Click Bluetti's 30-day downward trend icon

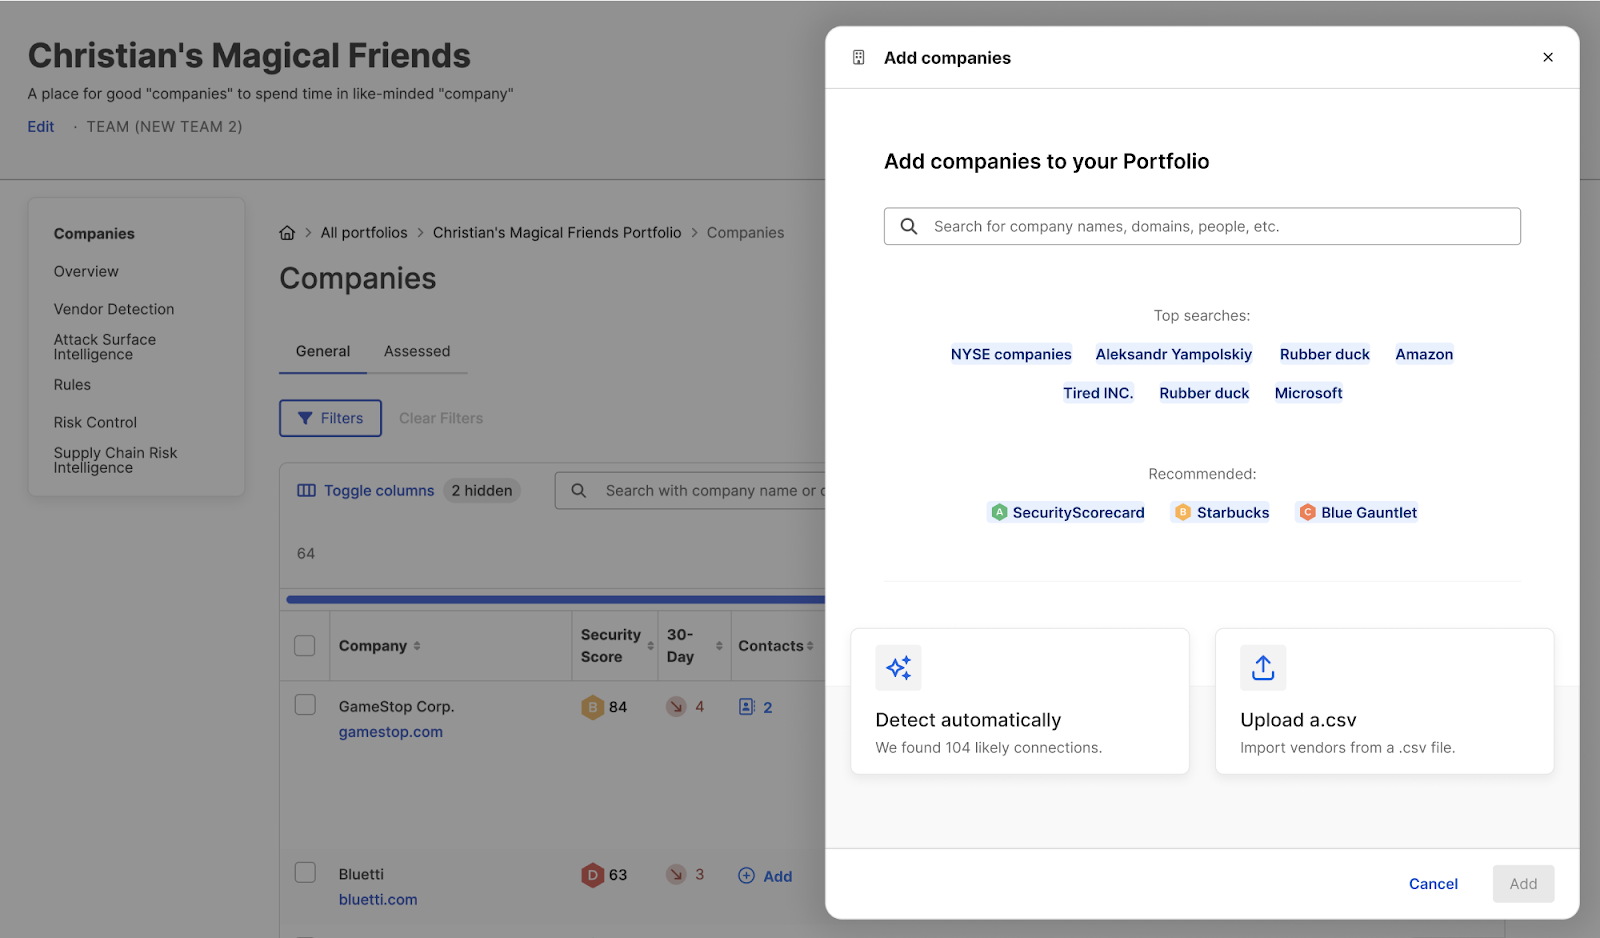click(677, 874)
